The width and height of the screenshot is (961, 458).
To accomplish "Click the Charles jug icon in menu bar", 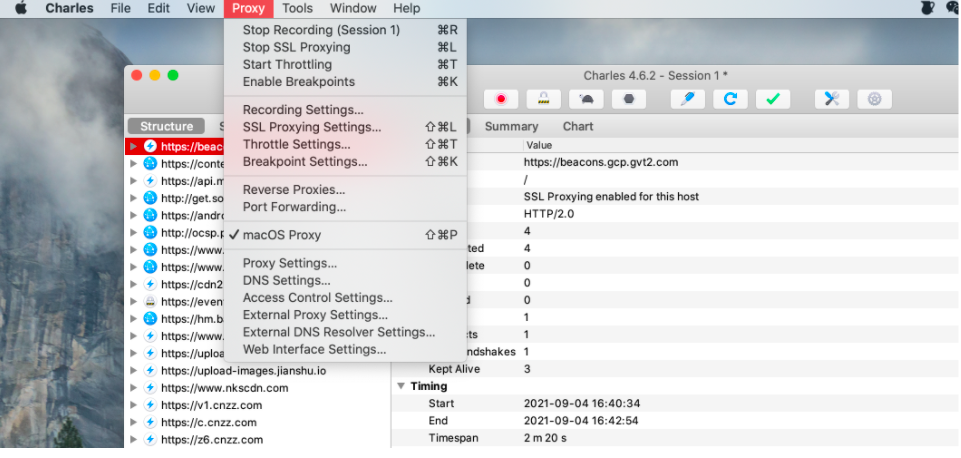I will (927, 8).
